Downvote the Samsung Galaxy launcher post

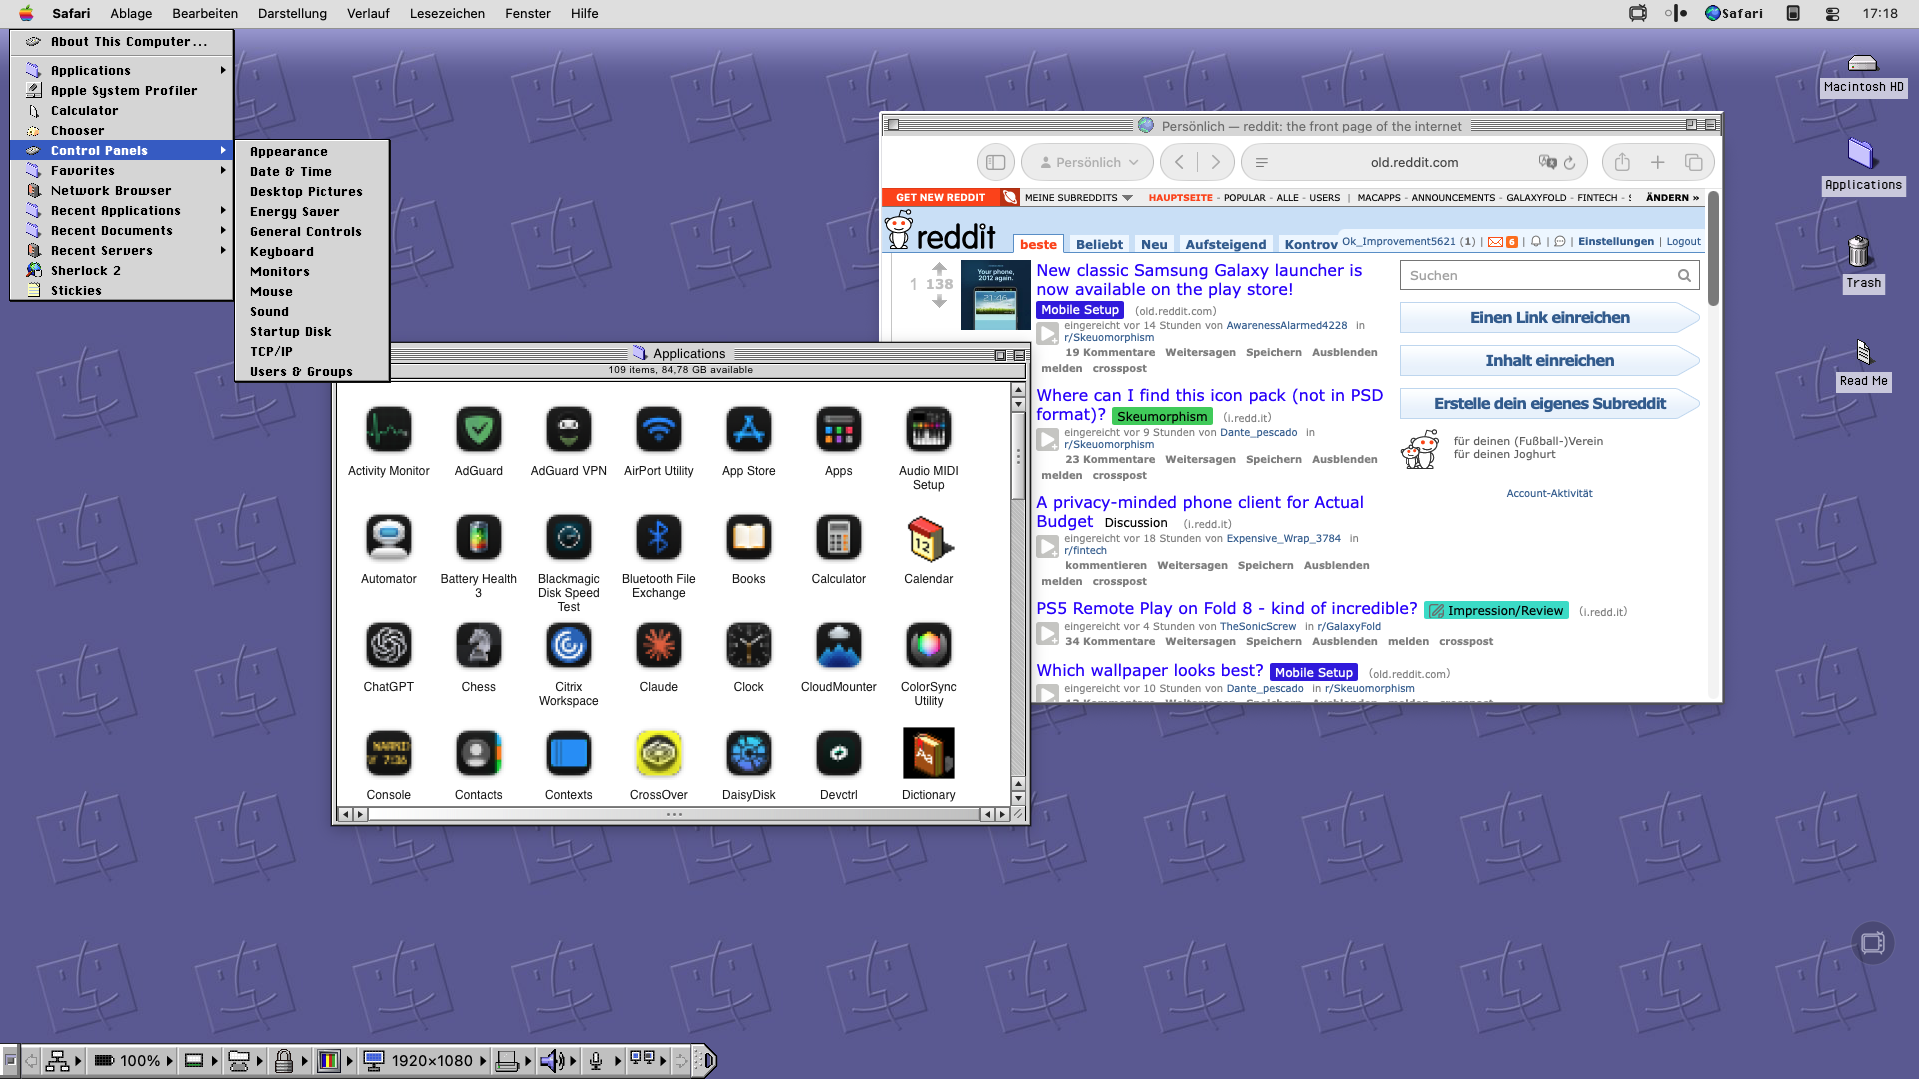coord(939,301)
